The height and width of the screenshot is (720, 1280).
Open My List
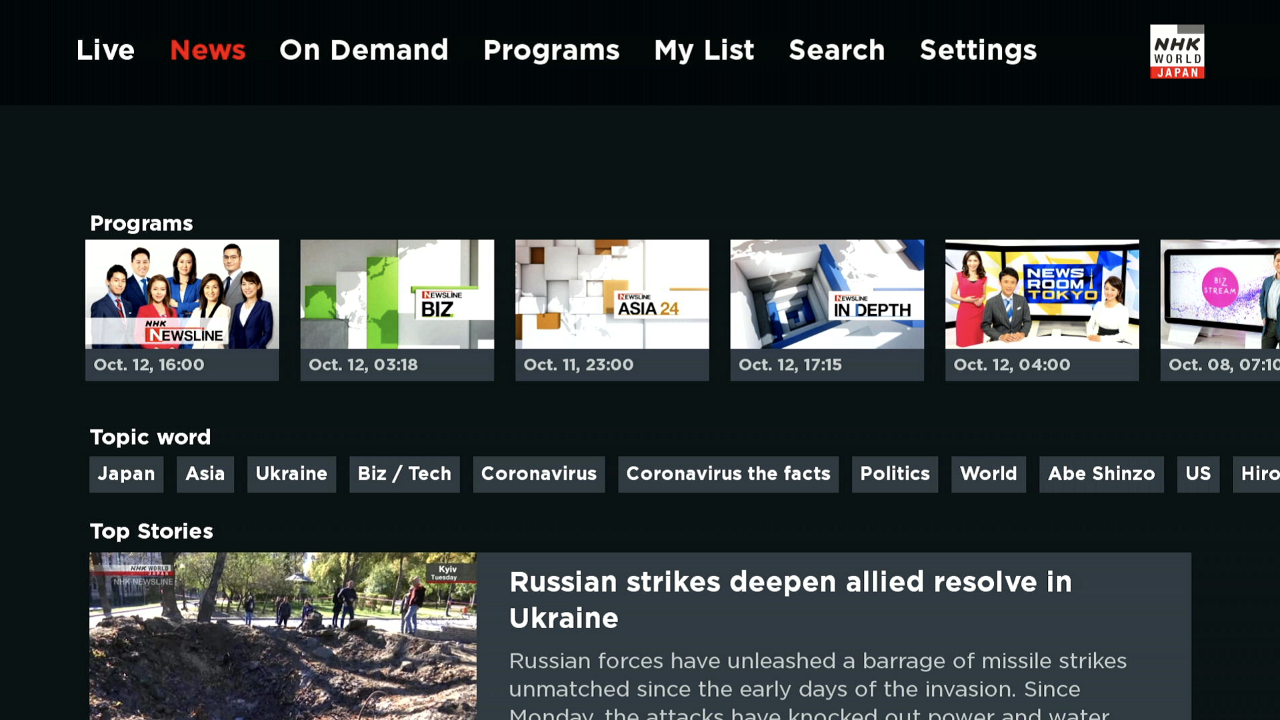[x=704, y=50]
